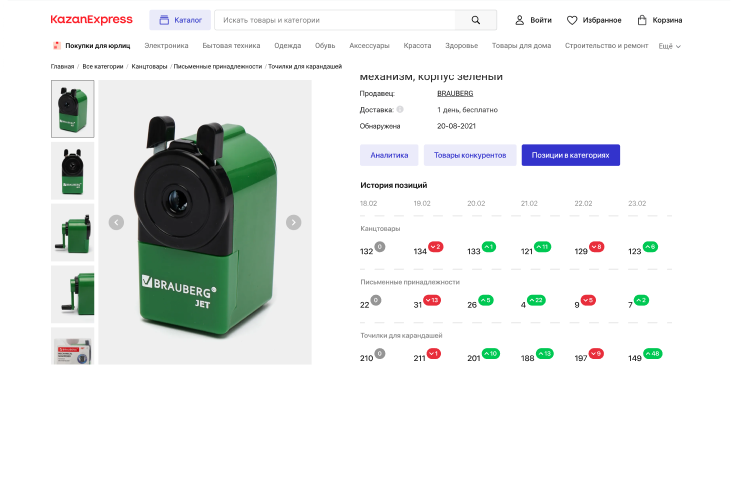Click the 18.02 date column

tap(369, 203)
